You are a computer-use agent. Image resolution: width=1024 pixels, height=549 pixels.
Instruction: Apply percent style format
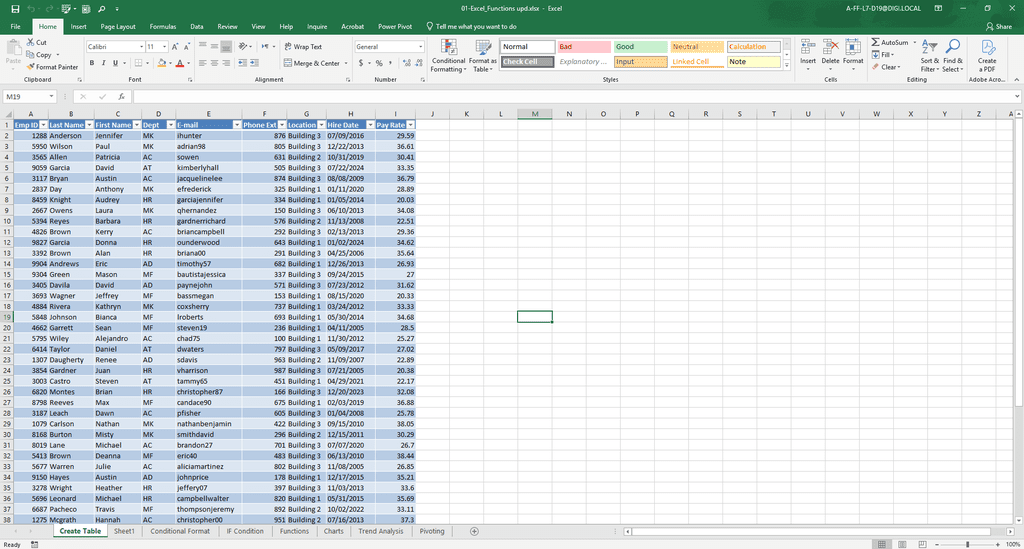coord(379,63)
